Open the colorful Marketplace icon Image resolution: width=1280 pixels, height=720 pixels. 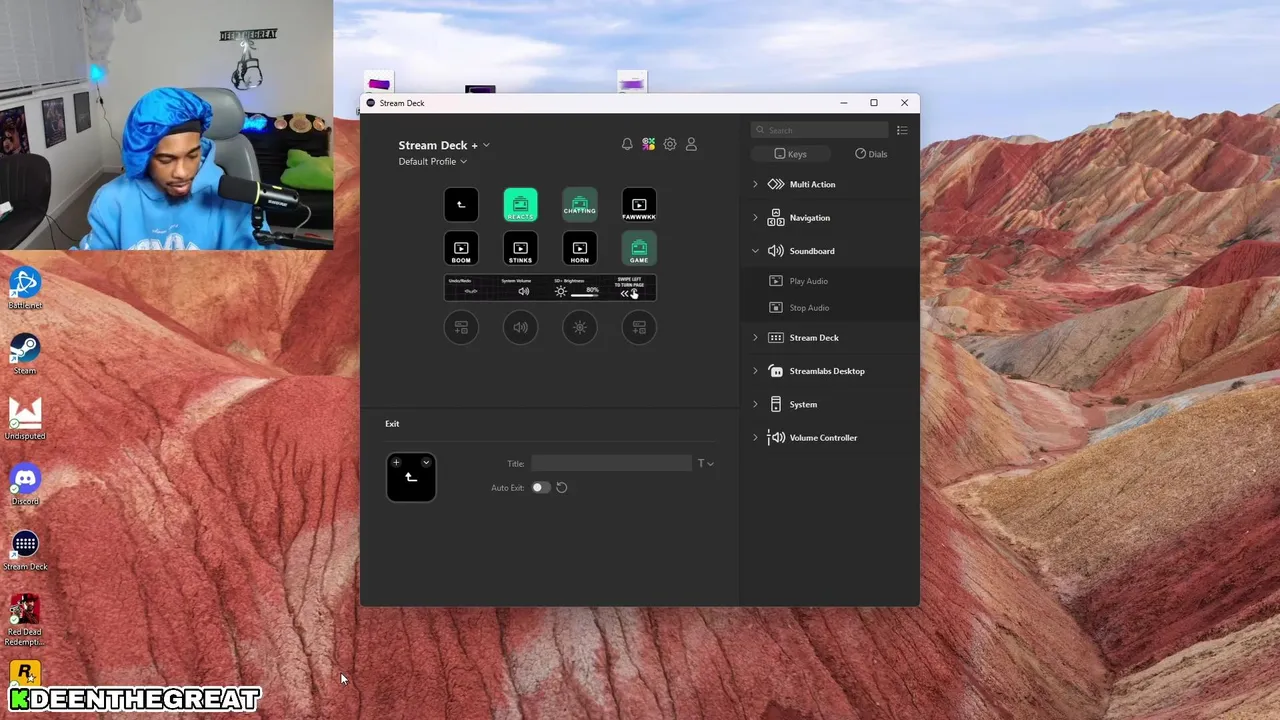click(648, 144)
